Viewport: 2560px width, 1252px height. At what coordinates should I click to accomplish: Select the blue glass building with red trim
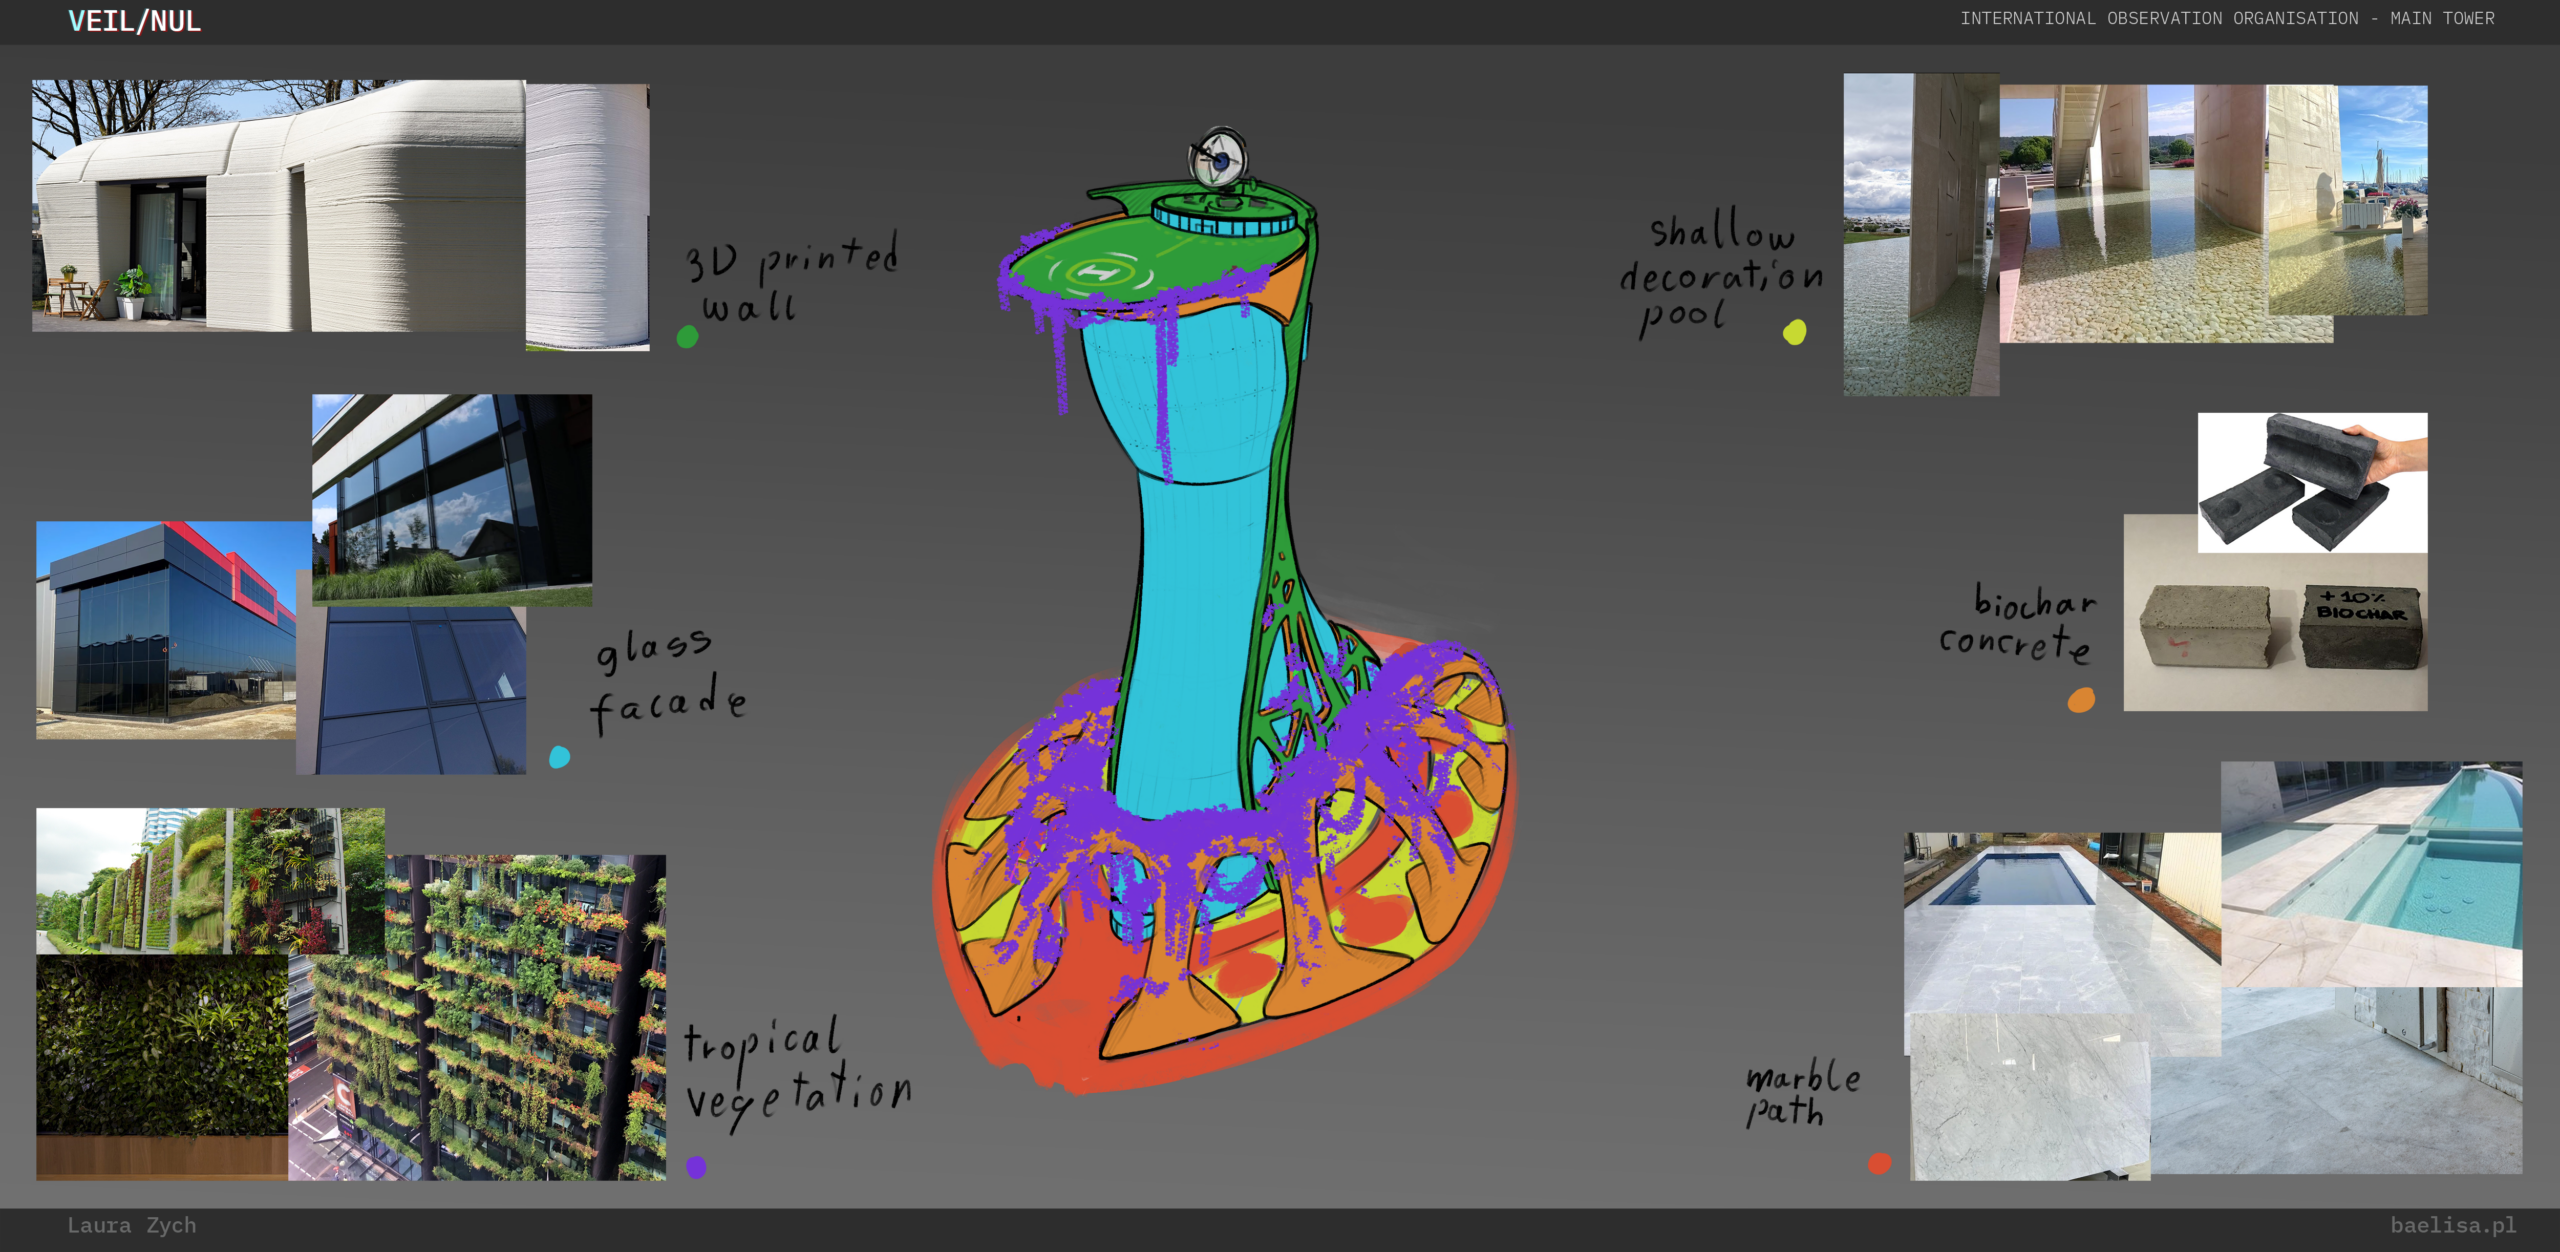point(165,630)
